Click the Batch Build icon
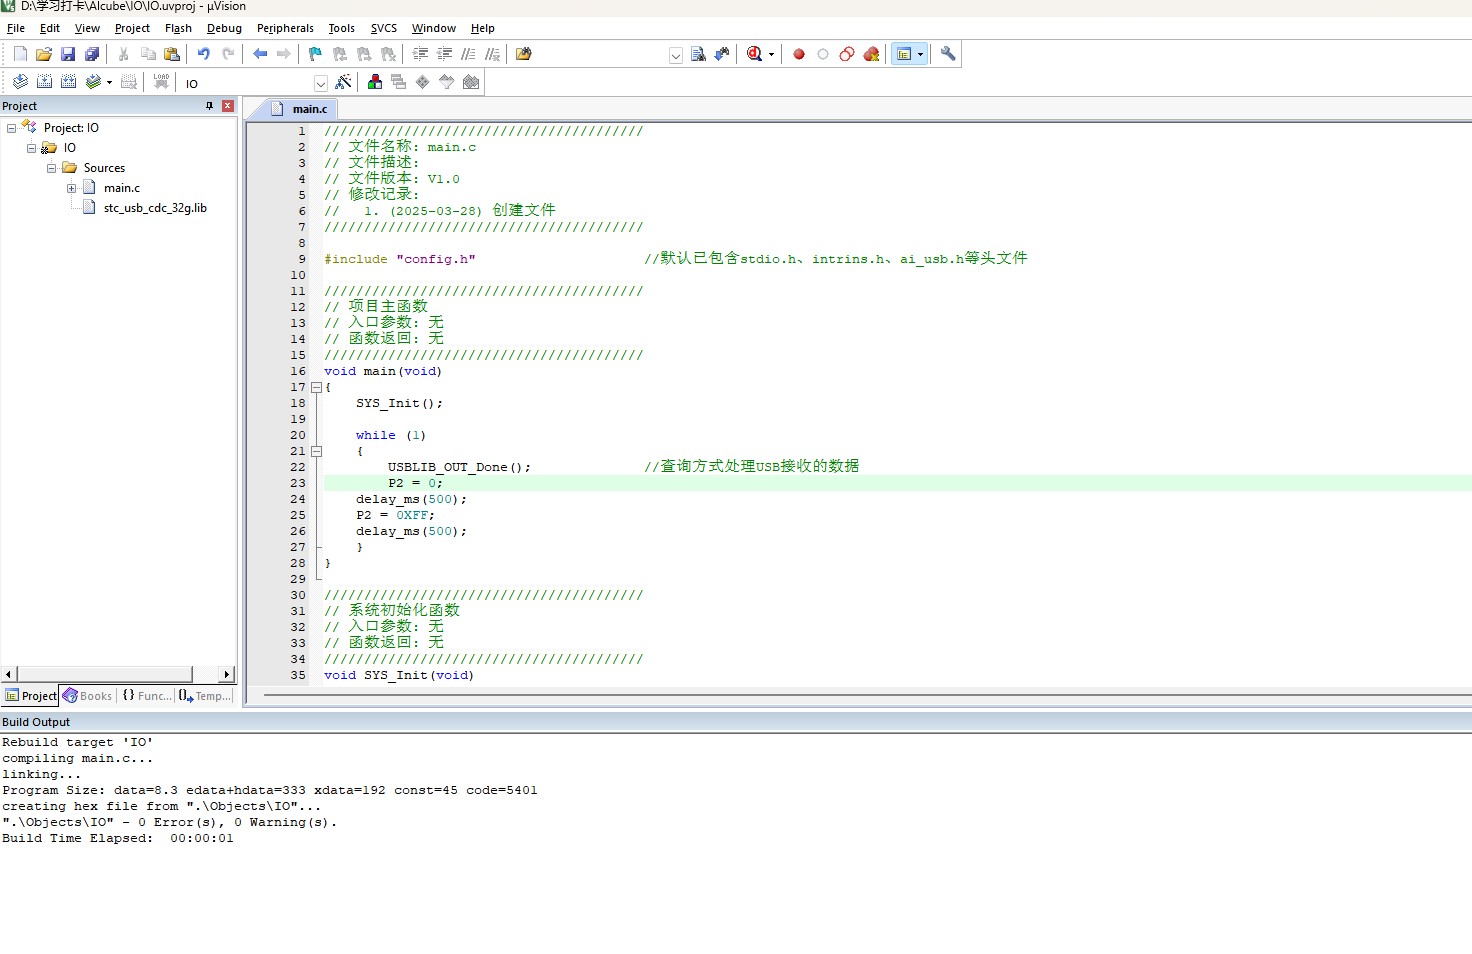1472x954 pixels. tap(93, 82)
